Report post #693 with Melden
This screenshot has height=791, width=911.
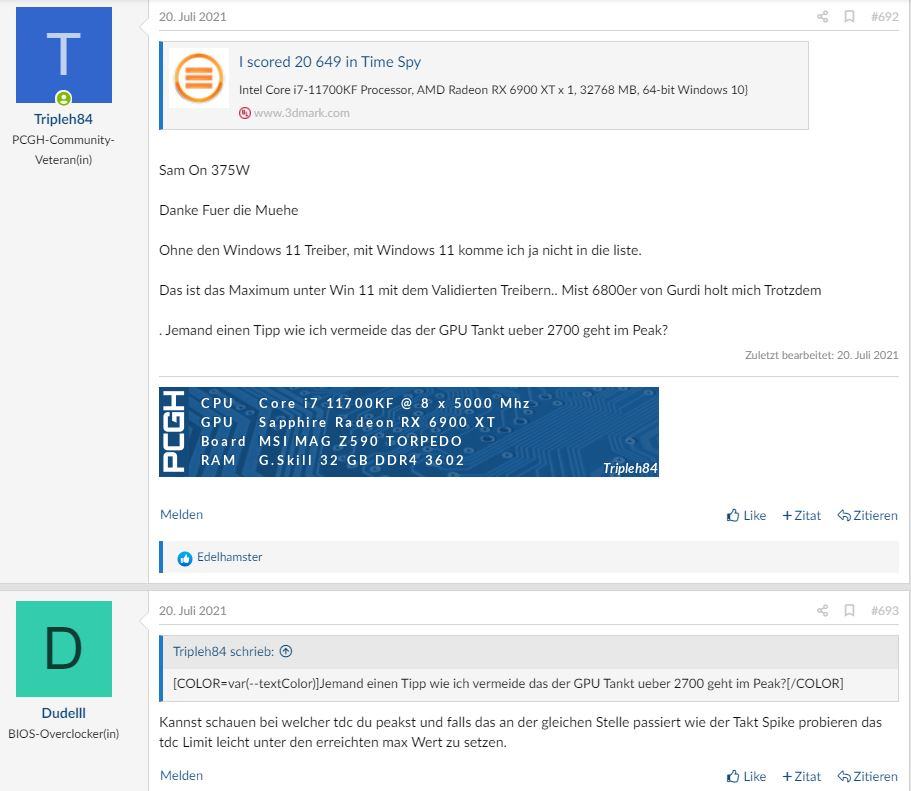181,775
